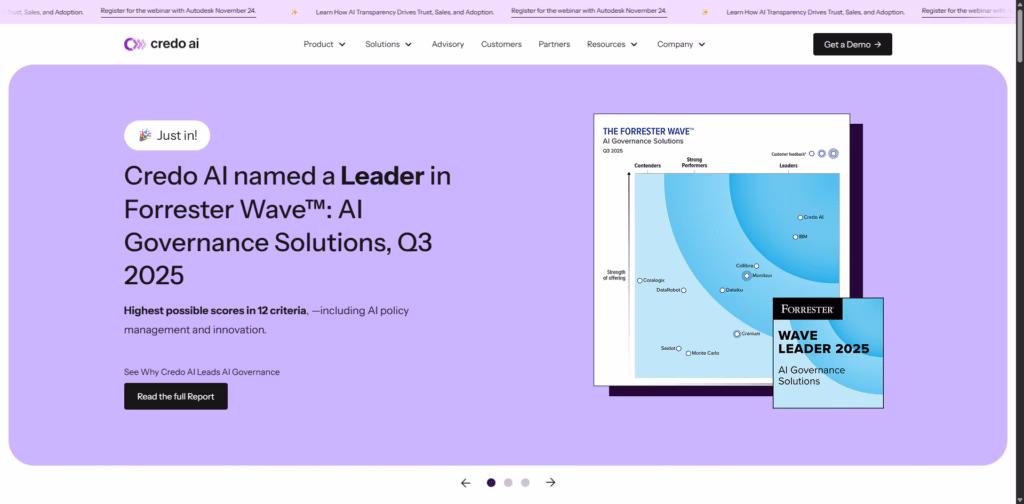This screenshot has width=1024, height=504.
Task: Go to the Customers page
Action: coord(502,44)
